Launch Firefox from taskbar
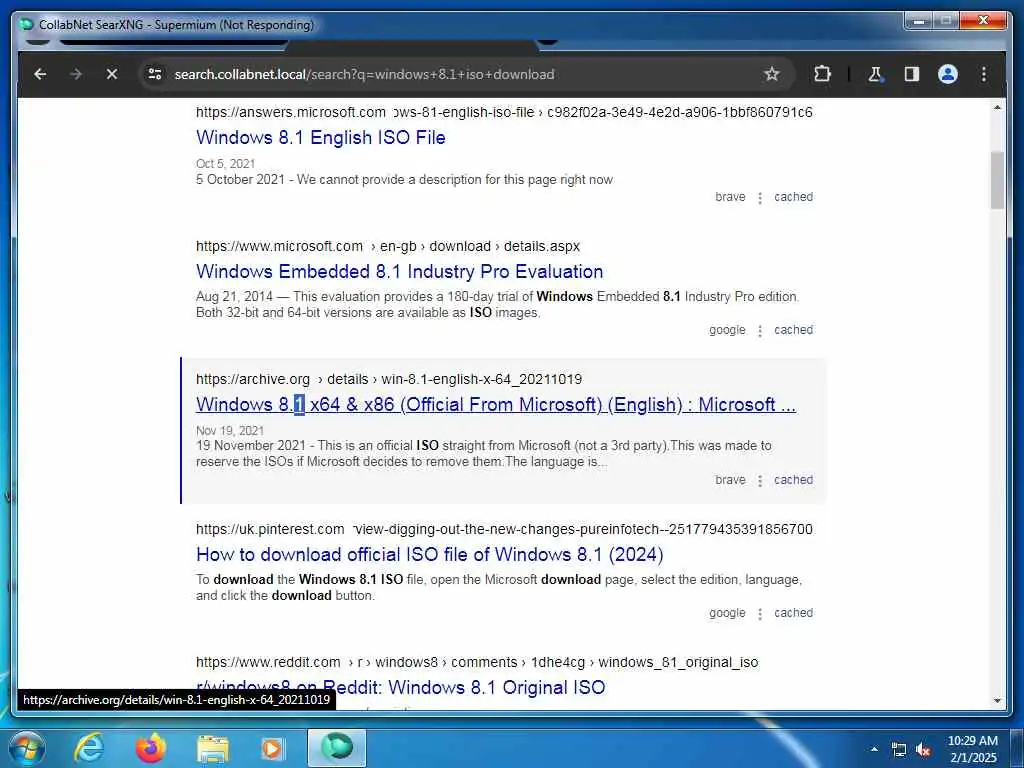Screen dimensions: 1024x768 tap(151, 748)
